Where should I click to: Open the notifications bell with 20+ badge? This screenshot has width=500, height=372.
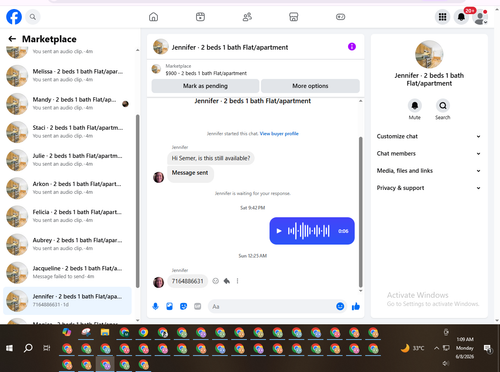[461, 17]
